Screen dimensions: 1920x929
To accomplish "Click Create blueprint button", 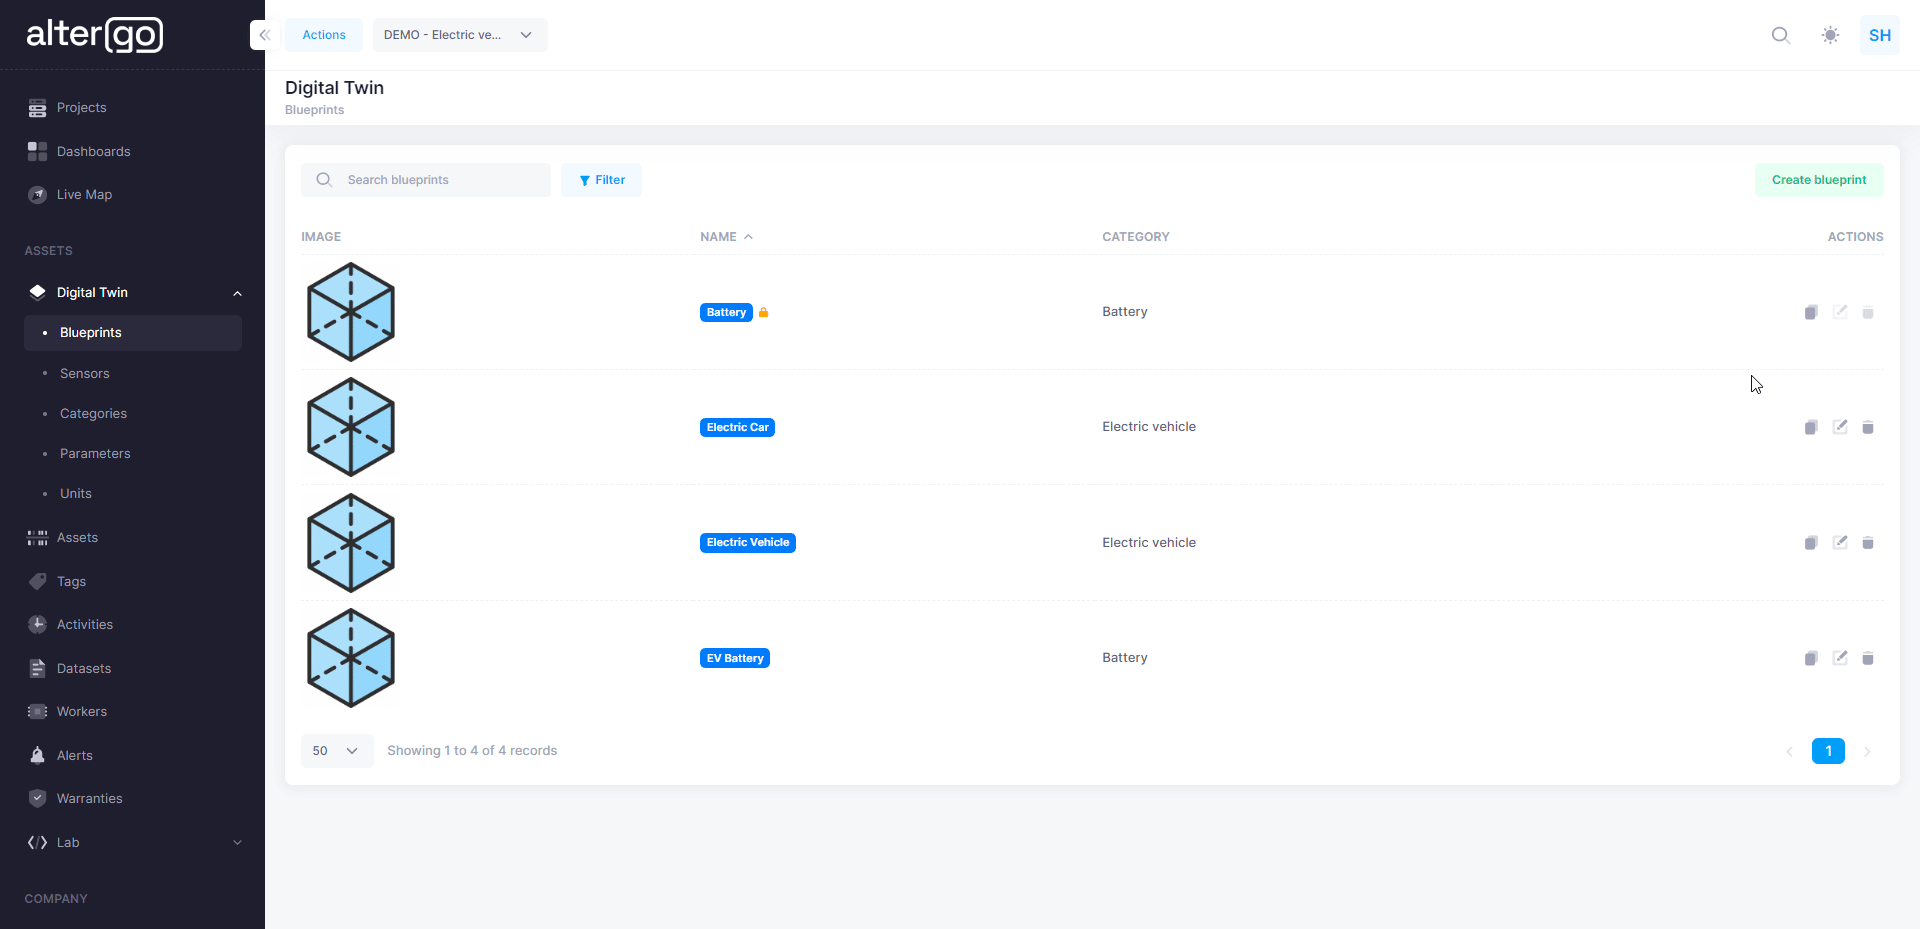I will (x=1818, y=180).
